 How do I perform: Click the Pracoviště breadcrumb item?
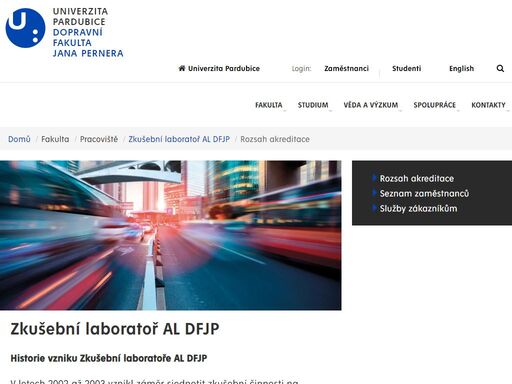tap(99, 139)
